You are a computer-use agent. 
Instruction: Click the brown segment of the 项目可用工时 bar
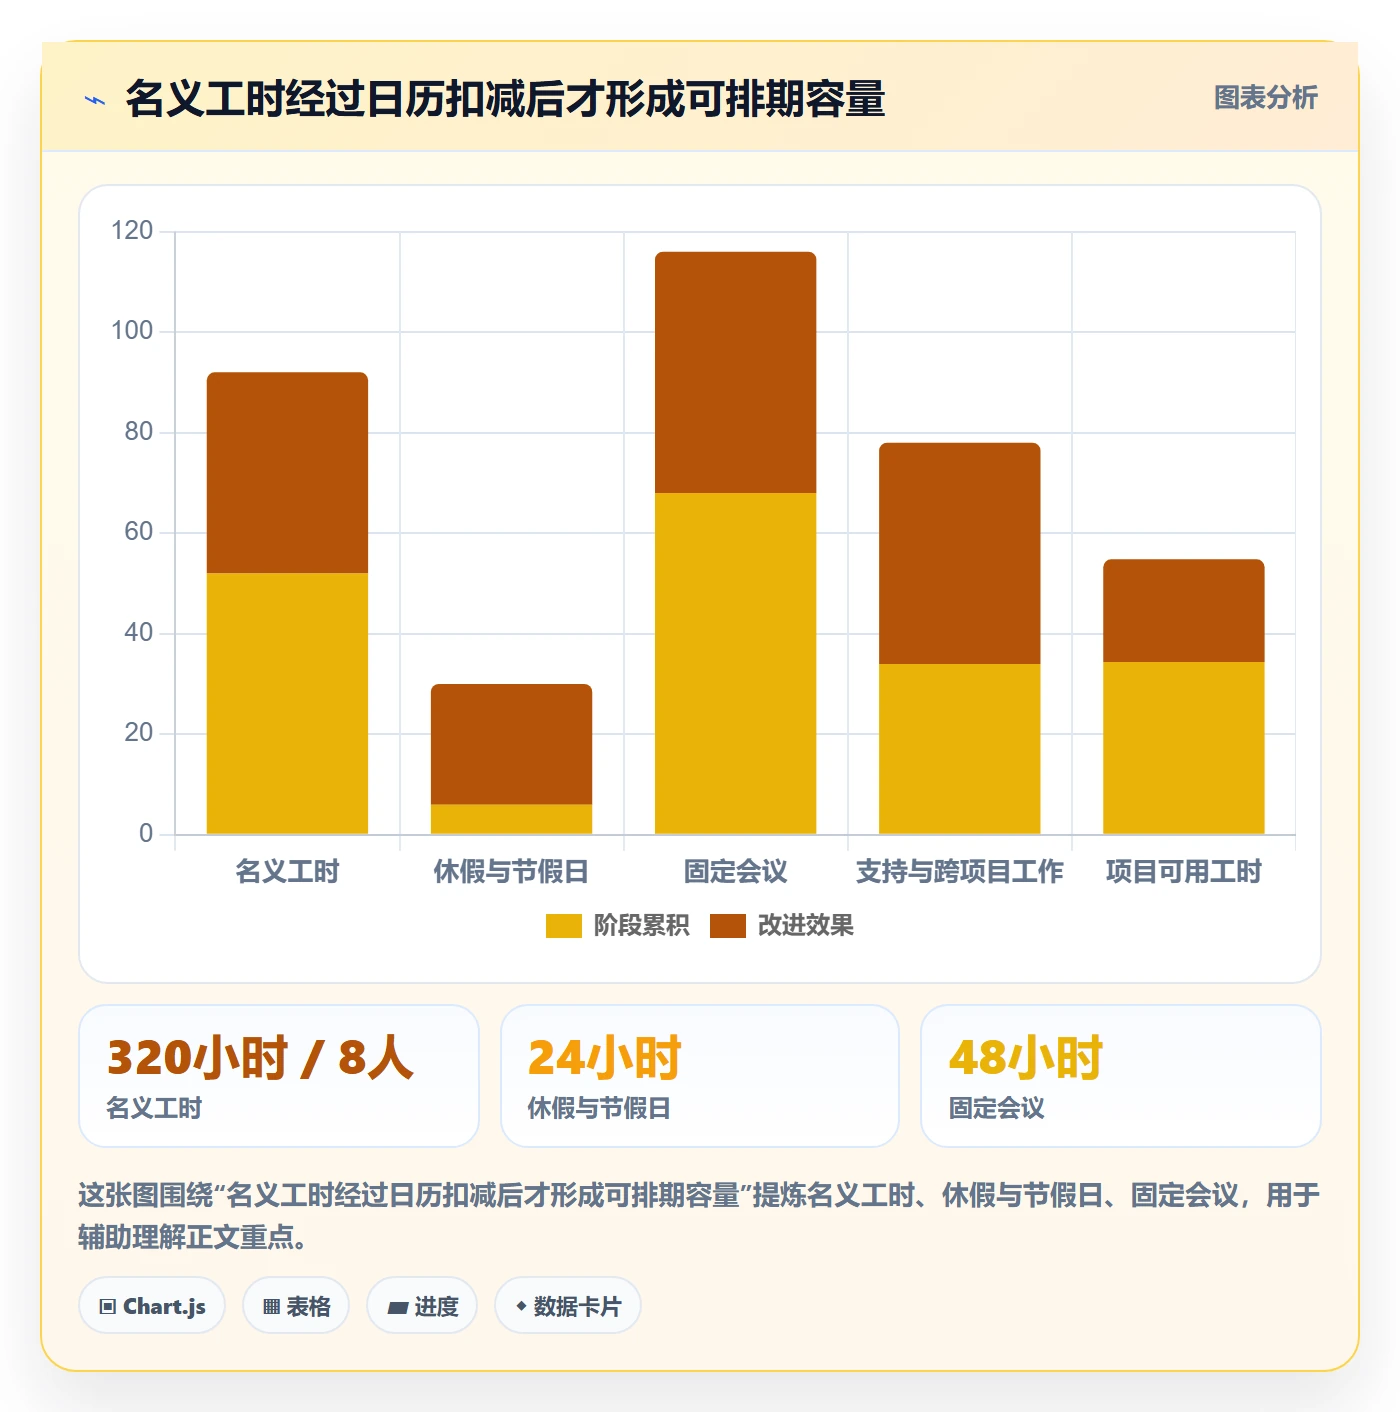point(1183,610)
